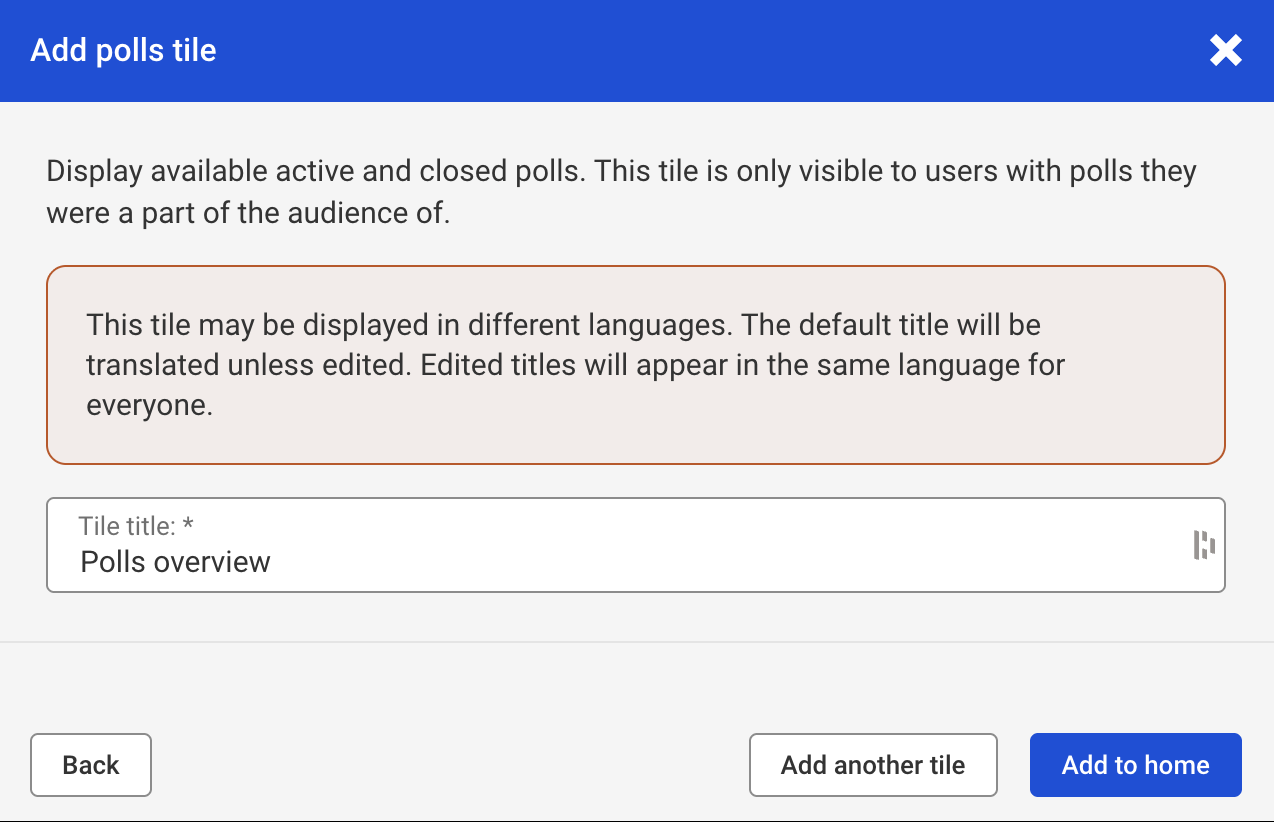Click the divider line above the footer buttons
The height and width of the screenshot is (822, 1274).
click(x=636, y=641)
